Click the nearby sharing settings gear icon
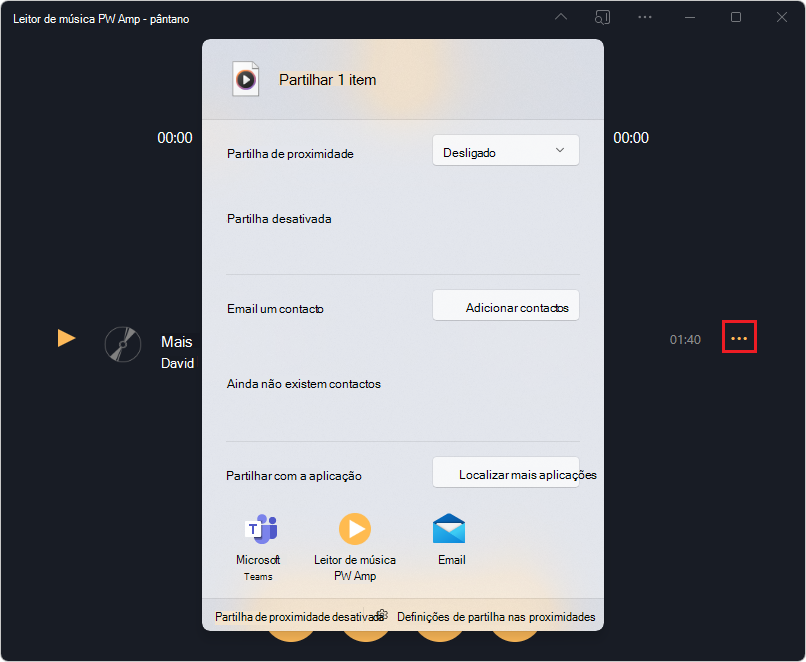The image size is (806, 662). [381, 617]
